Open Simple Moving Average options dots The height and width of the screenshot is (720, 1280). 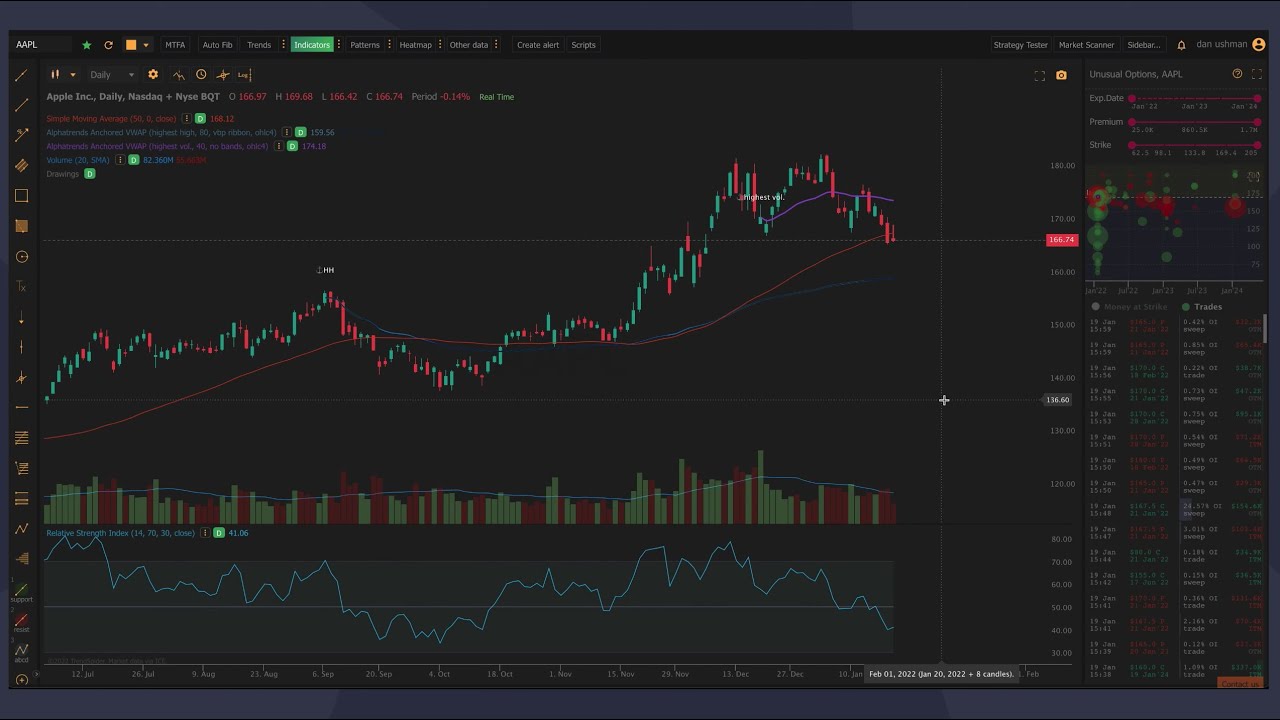187,119
